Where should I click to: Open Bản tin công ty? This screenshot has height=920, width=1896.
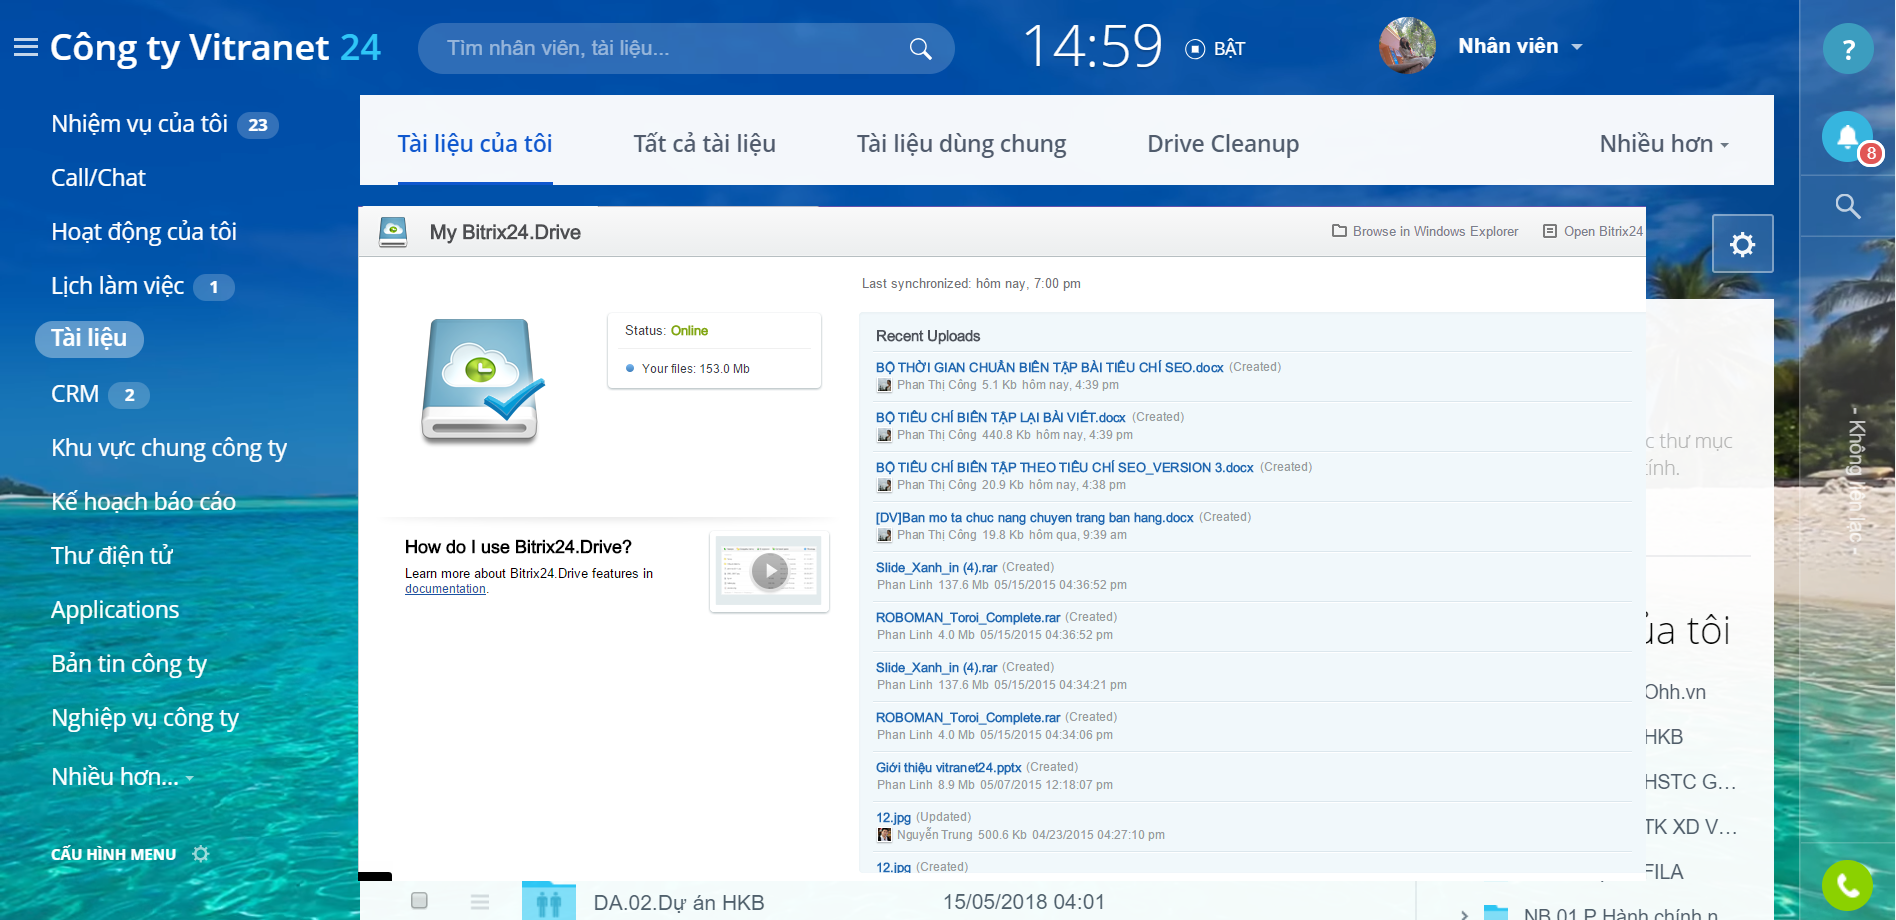(x=129, y=664)
